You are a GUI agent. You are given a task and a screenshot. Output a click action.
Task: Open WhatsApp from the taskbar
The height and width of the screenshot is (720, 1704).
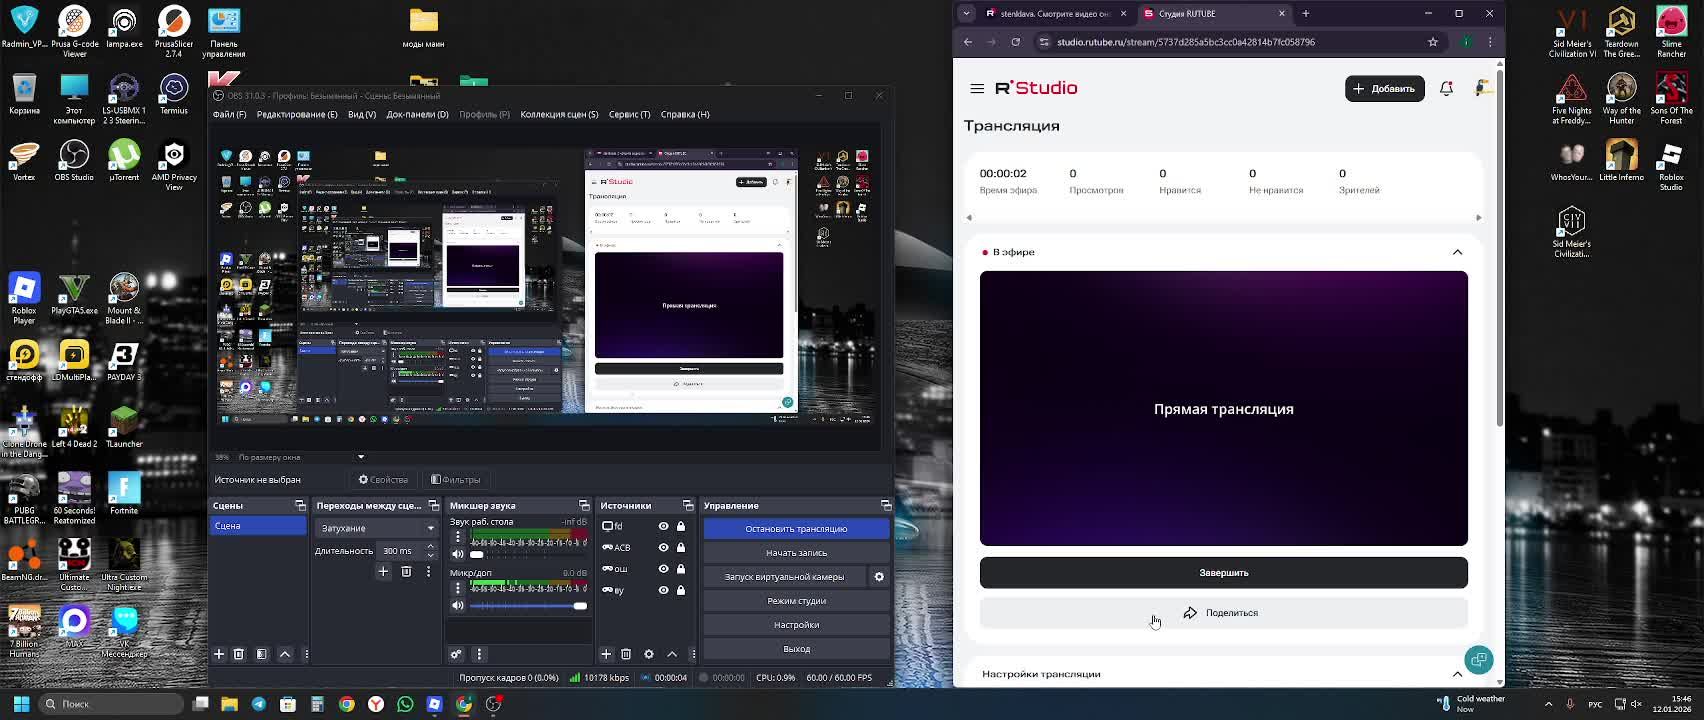click(405, 704)
